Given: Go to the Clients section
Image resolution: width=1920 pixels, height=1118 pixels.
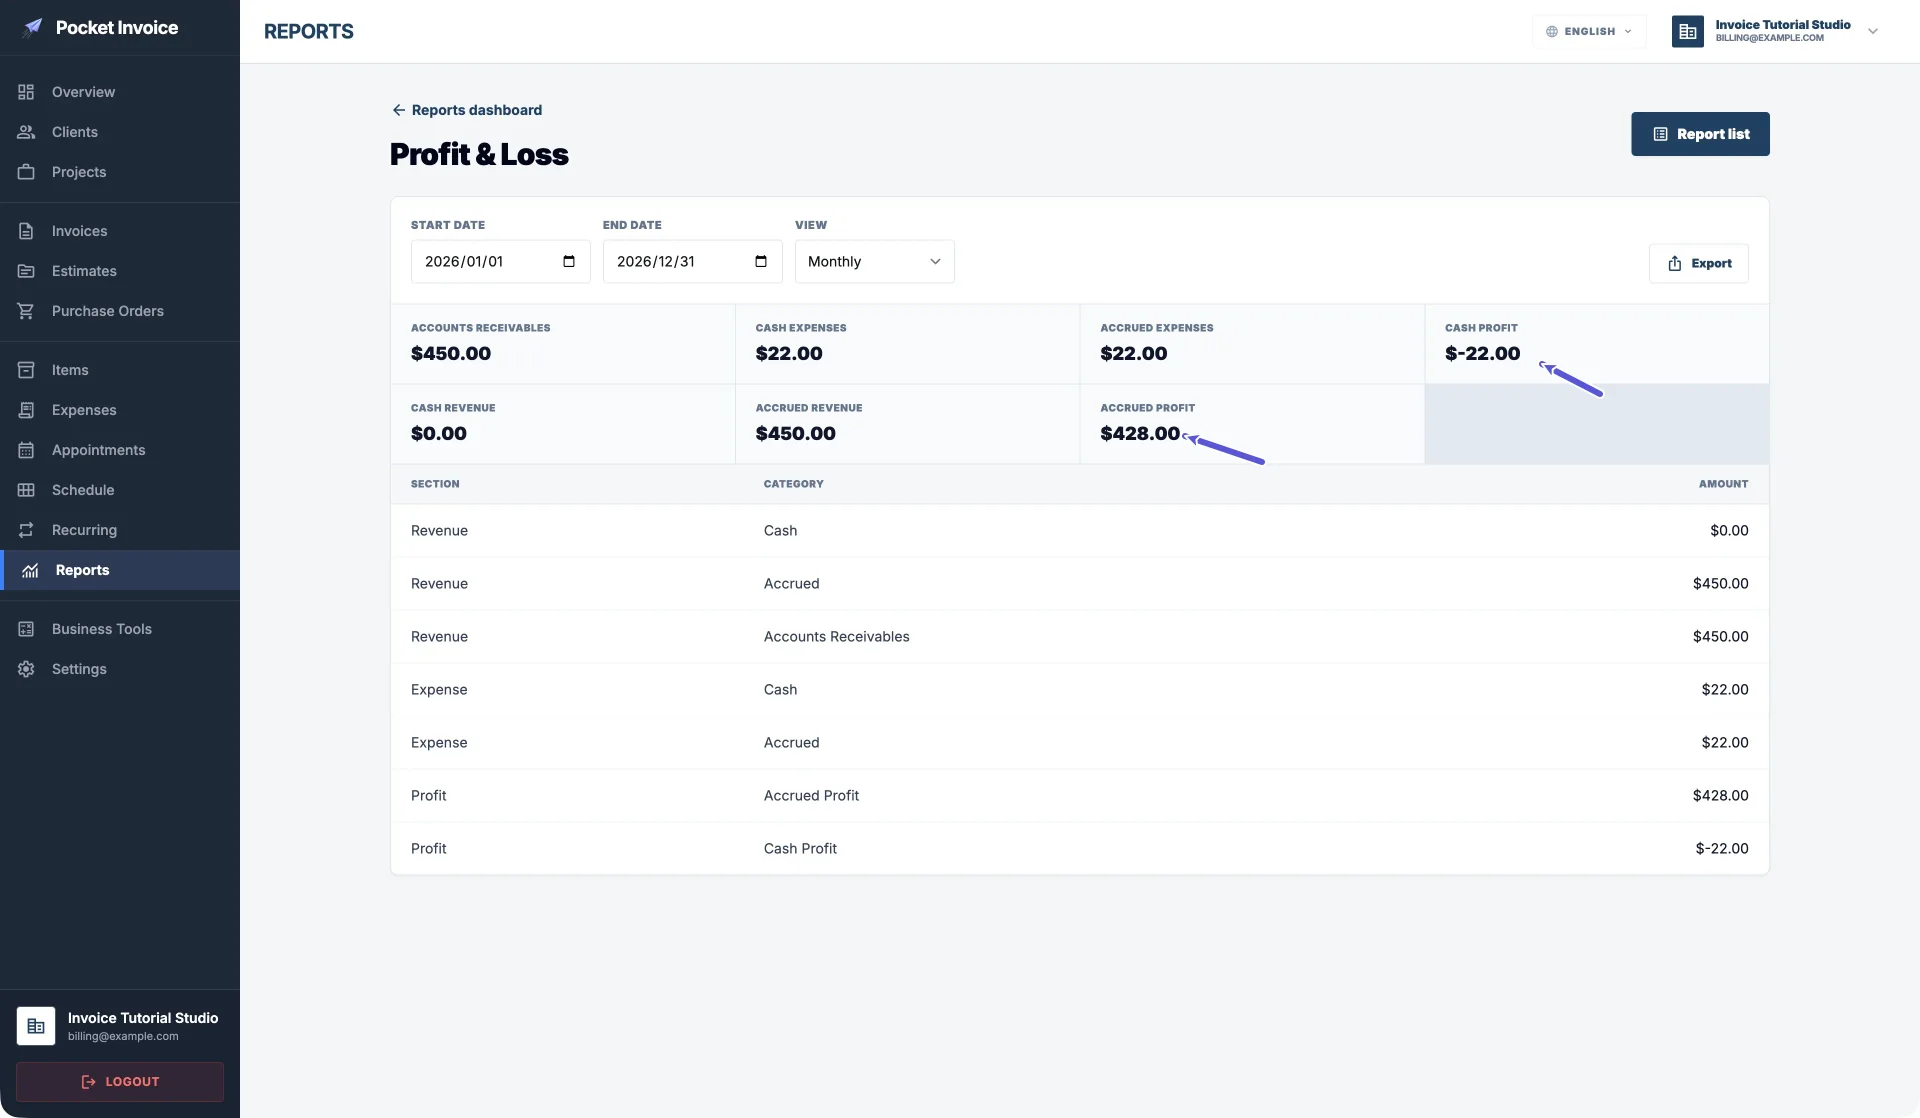Looking at the screenshot, I should (120, 132).
